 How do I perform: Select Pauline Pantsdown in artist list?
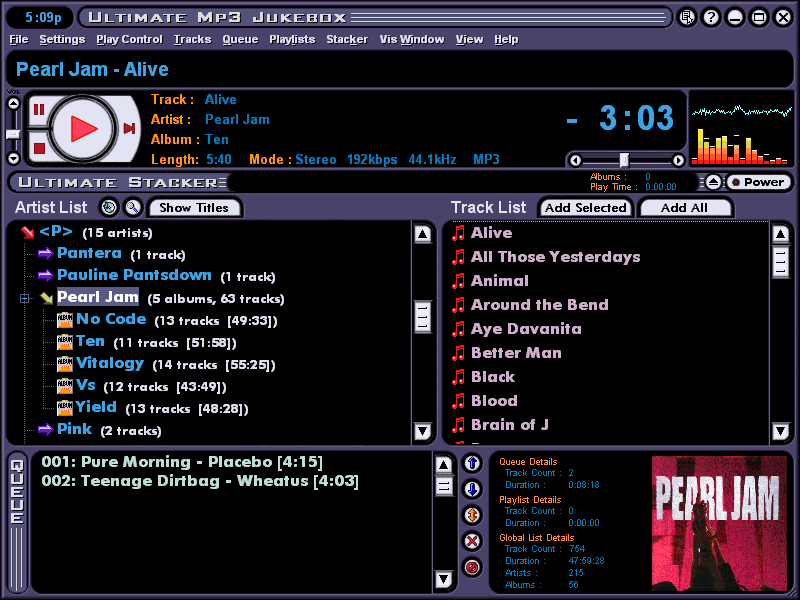click(x=134, y=275)
